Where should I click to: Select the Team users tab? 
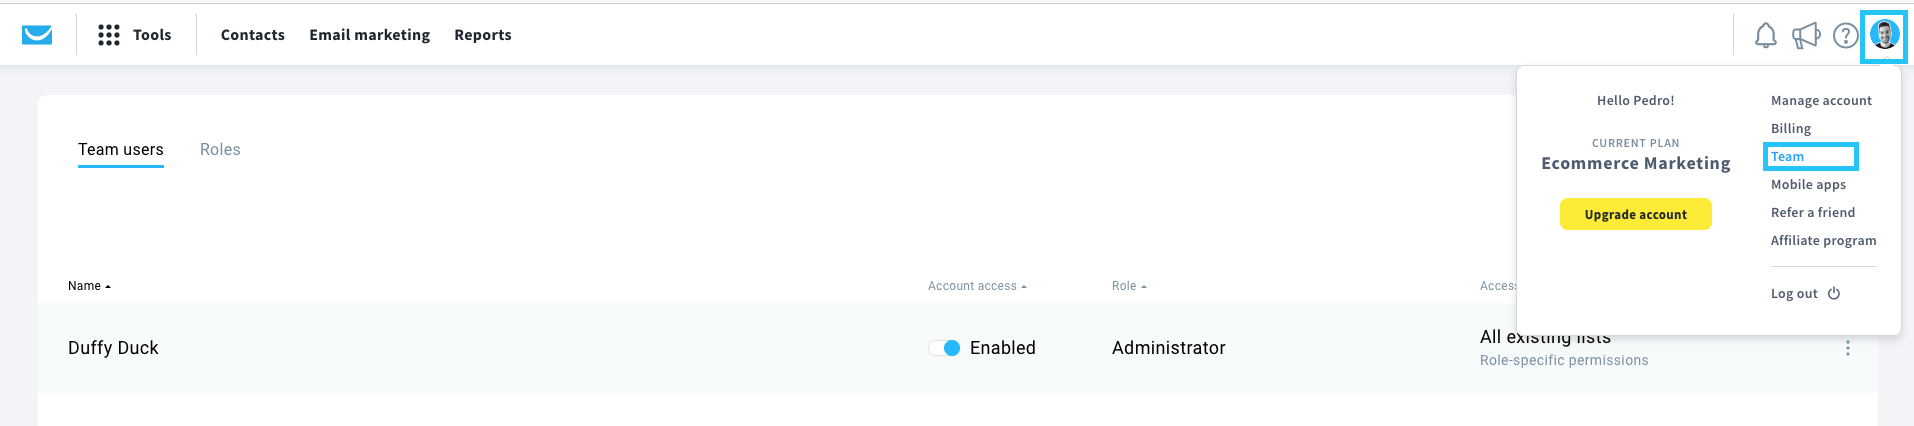[x=121, y=150]
